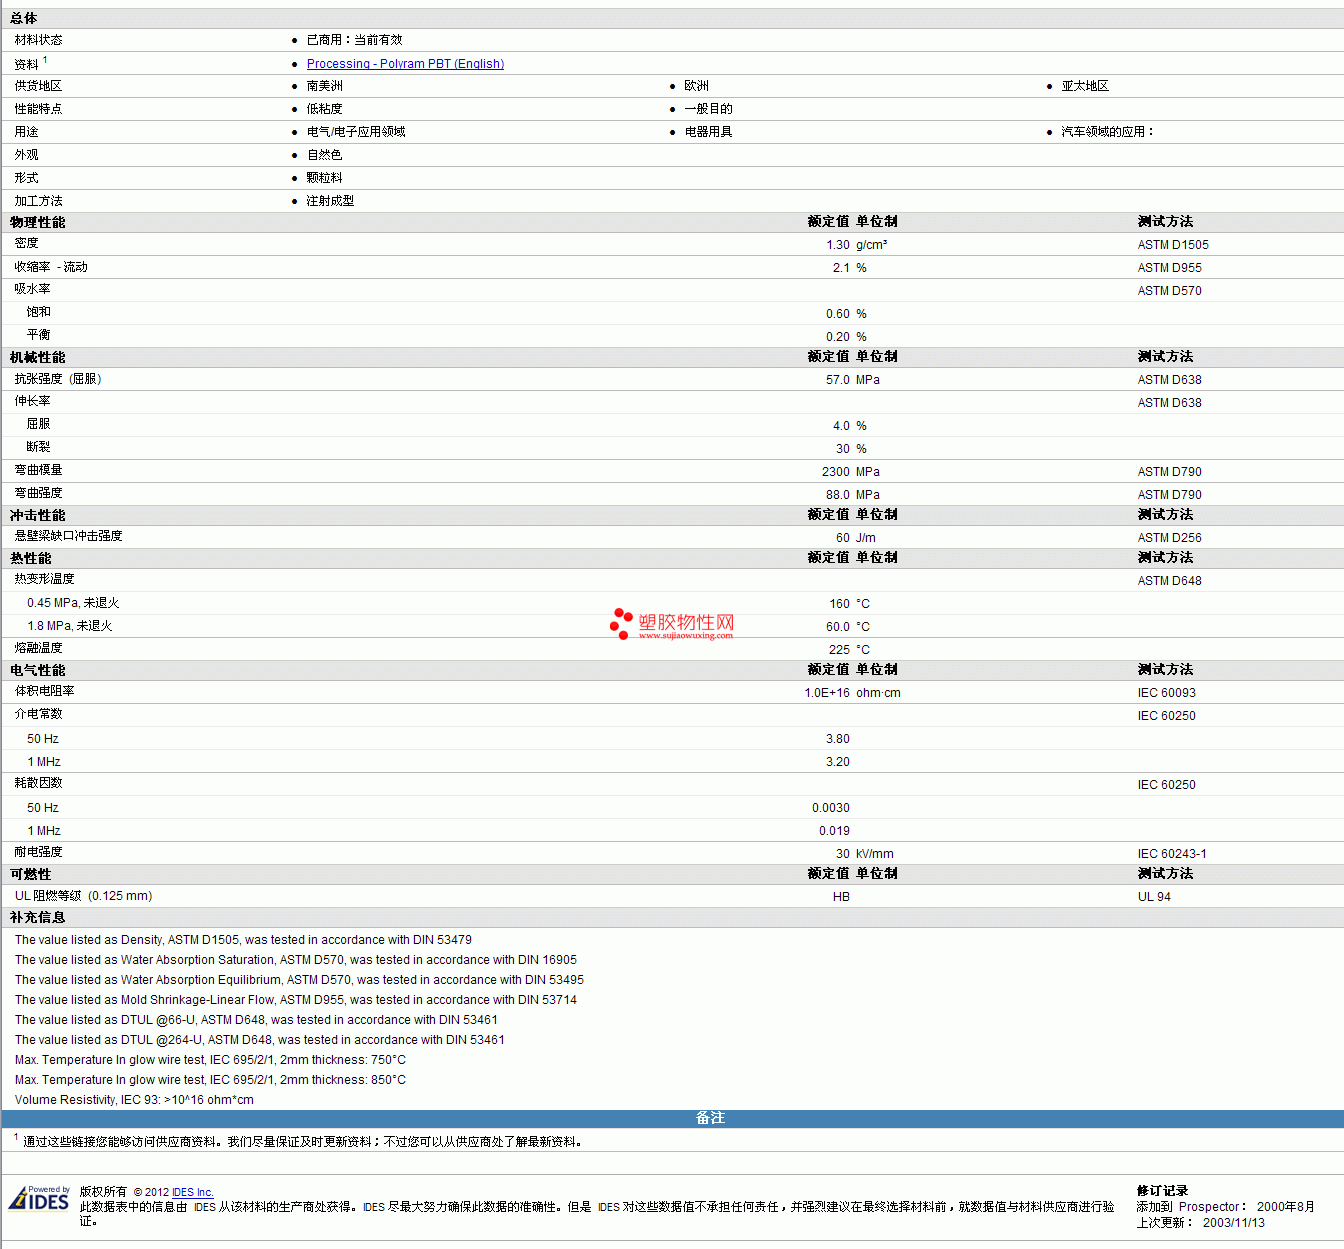Image resolution: width=1344 pixels, height=1249 pixels.
Task: Click the 修订记录 heading in footer
Action: click(1162, 1191)
